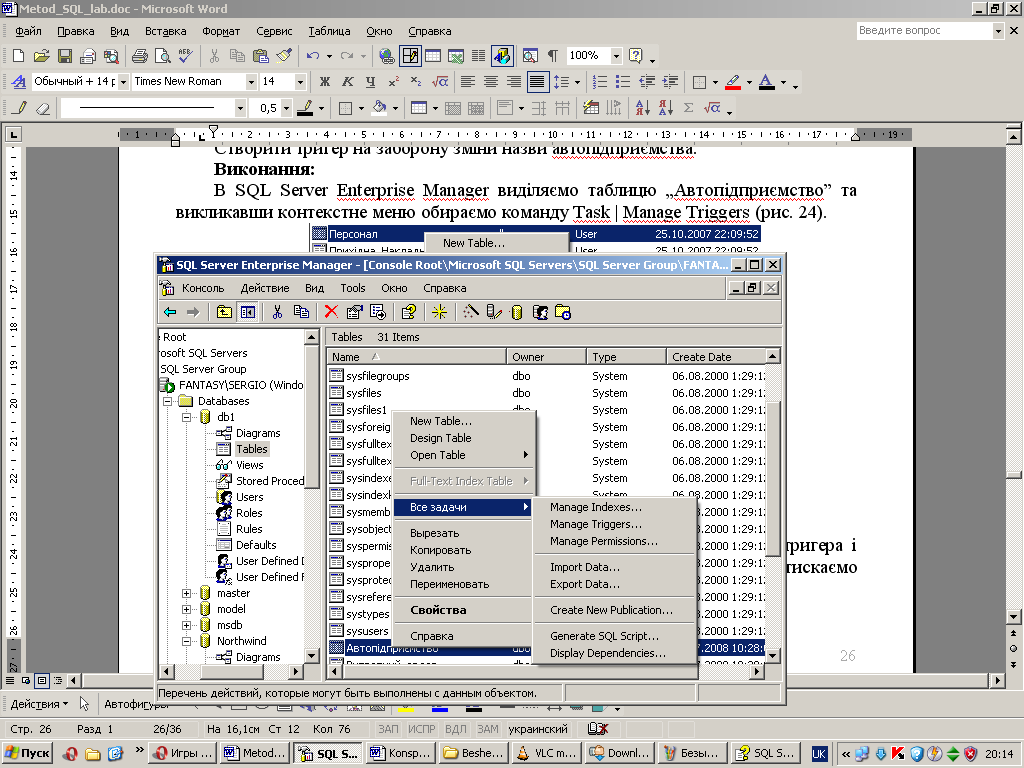Click the Пуск Start button
Screen dimensions: 1024x768
point(27,753)
